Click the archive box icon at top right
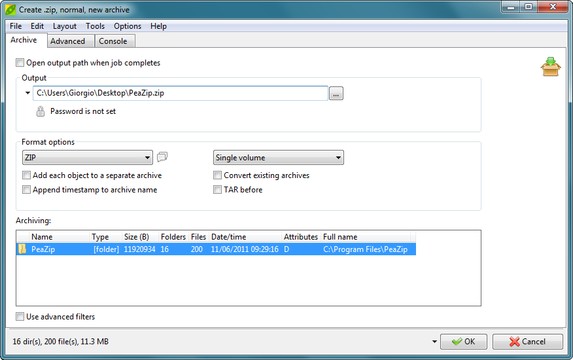Screen dimensions: 573x360 pyautogui.click(x=551, y=67)
